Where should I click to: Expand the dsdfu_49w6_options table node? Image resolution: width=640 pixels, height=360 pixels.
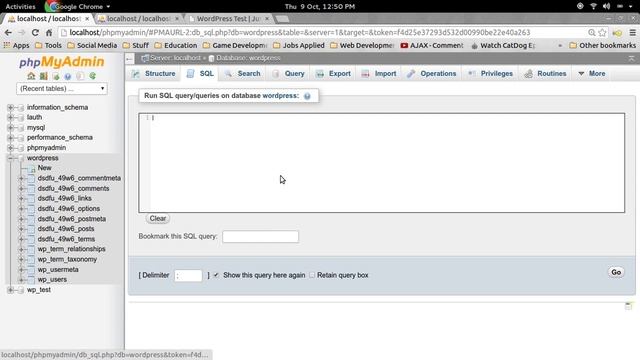coord(21,209)
